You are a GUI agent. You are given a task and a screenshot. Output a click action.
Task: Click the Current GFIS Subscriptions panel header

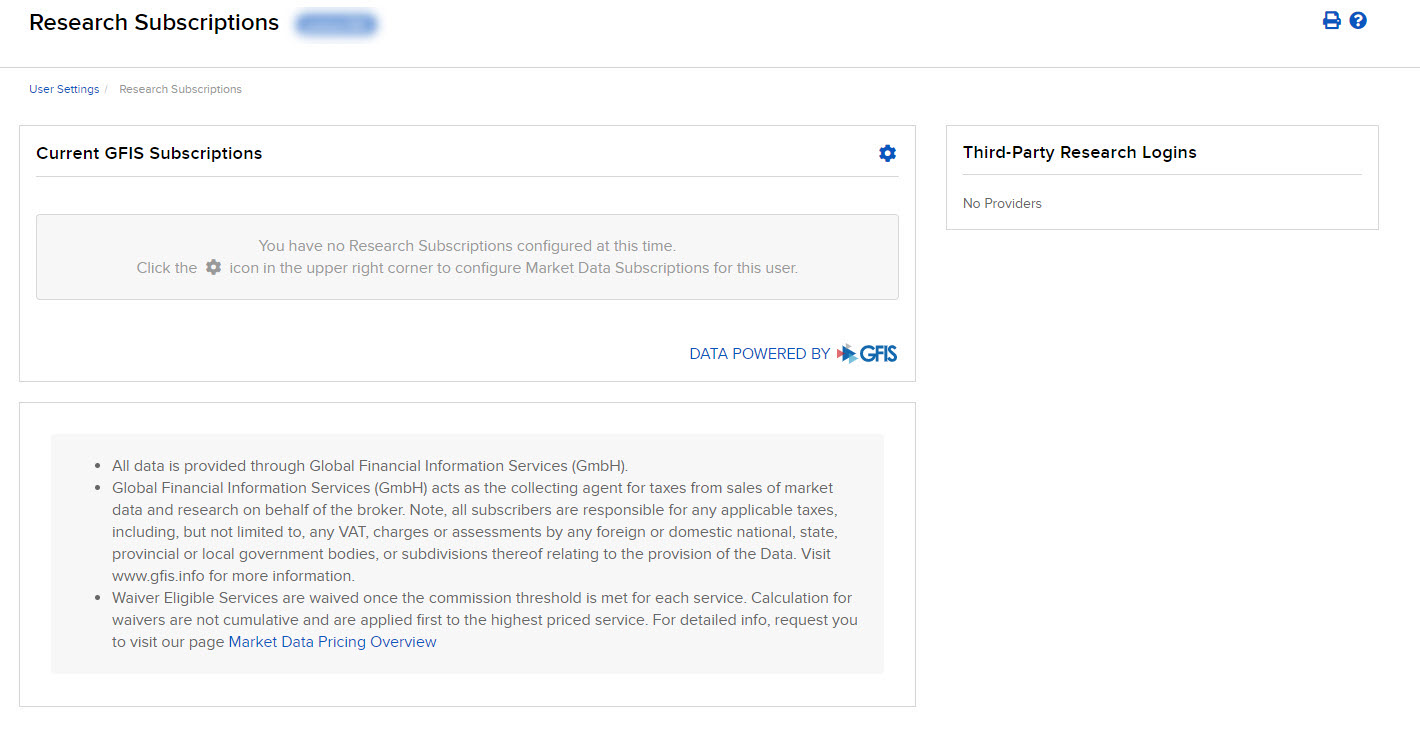pyautogui.click(x=149, y=153)
